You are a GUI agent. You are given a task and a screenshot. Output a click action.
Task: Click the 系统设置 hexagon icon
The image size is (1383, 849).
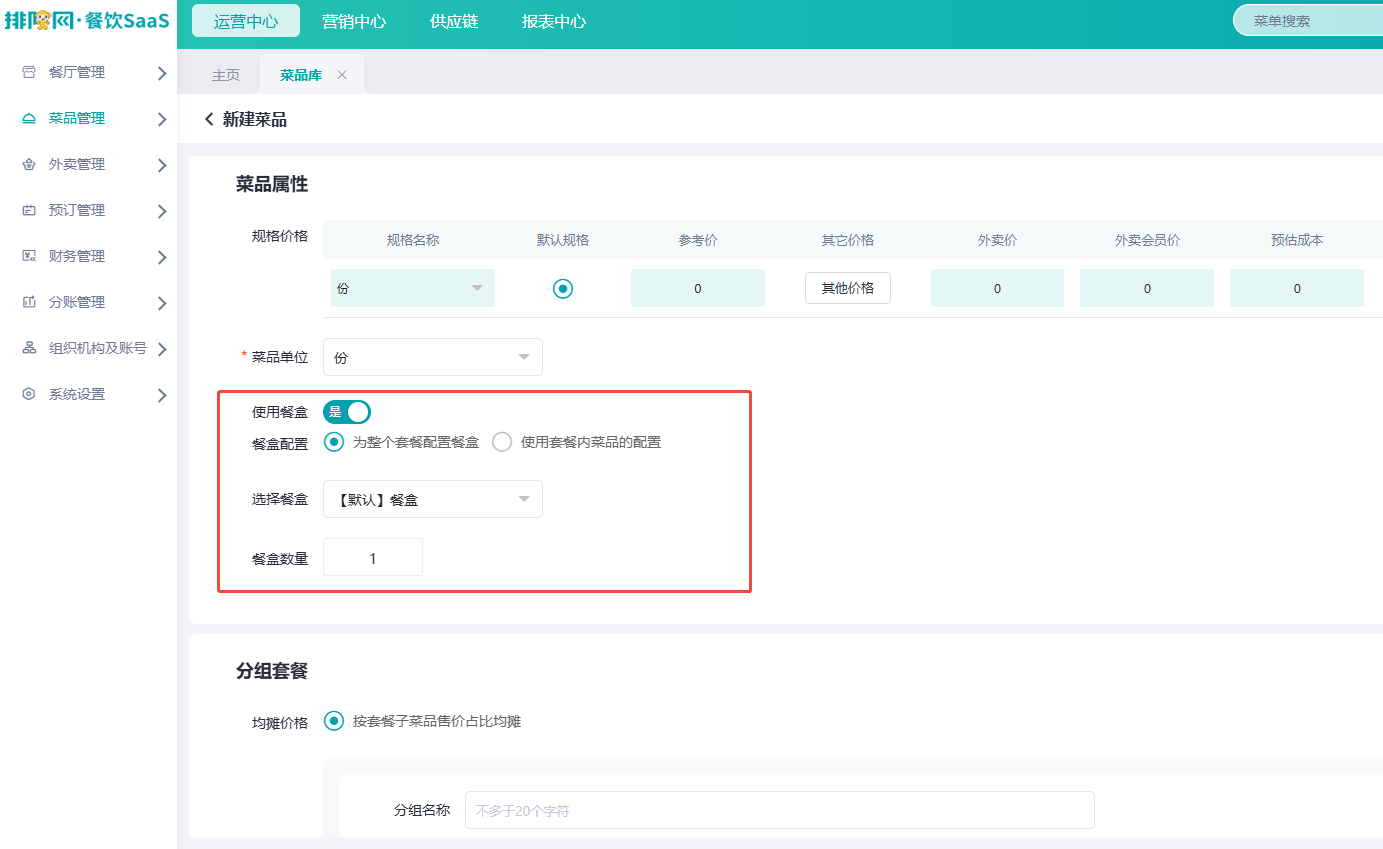[29, 394]
